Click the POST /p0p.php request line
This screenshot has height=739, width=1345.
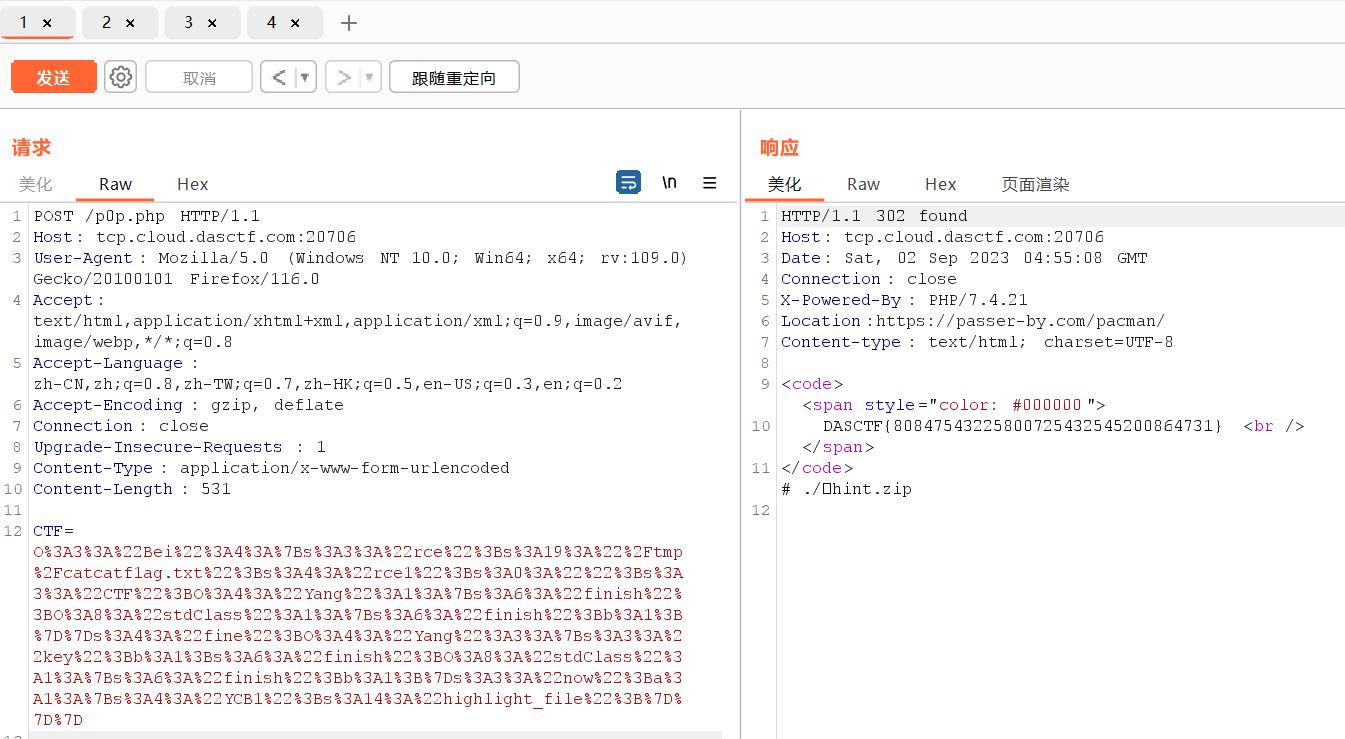tap(147, 216)
